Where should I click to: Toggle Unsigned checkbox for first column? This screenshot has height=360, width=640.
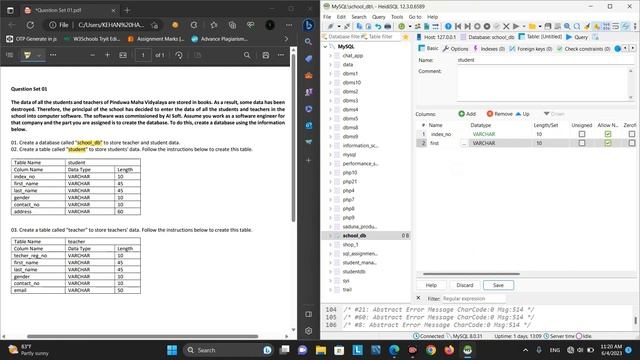[x=582, y=143]
